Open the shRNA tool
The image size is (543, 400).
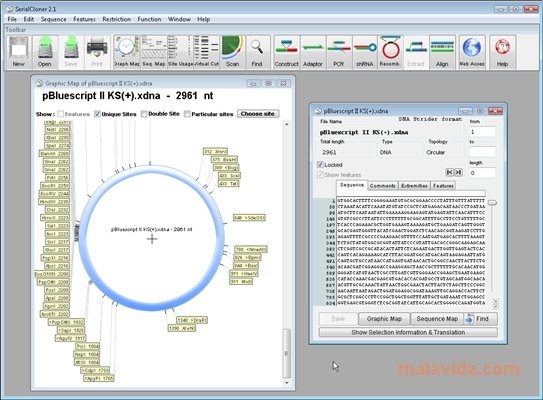[365, 52]
